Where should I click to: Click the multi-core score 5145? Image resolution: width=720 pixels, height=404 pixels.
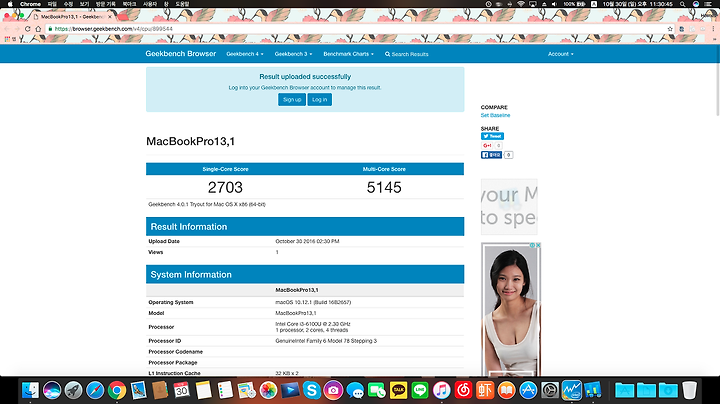[x=384, y=187]
